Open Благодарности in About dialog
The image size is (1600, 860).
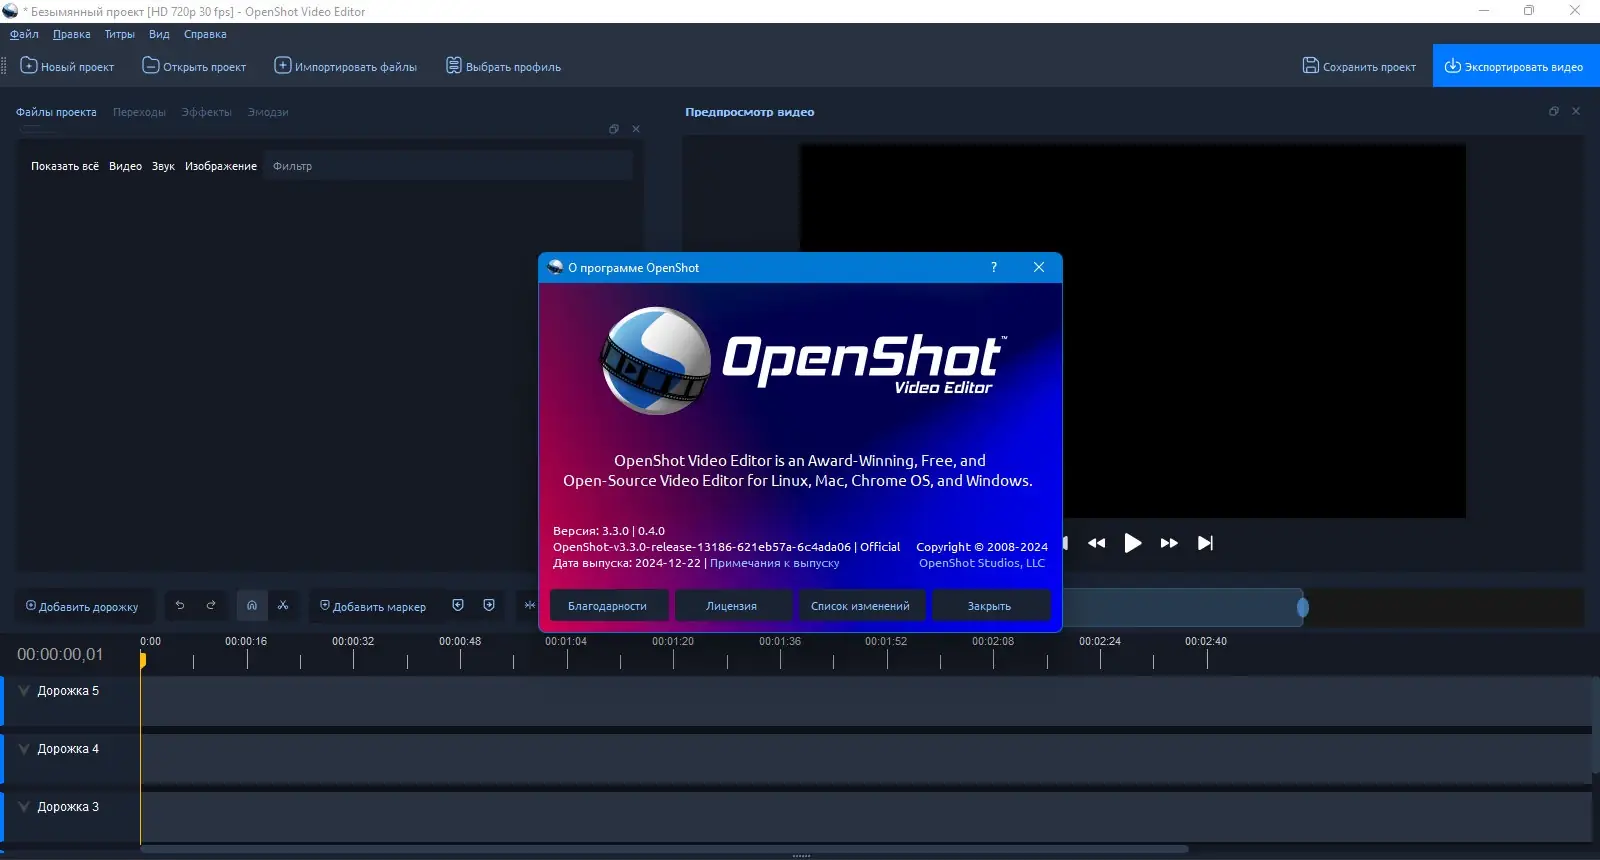click(x=607, y=606)
